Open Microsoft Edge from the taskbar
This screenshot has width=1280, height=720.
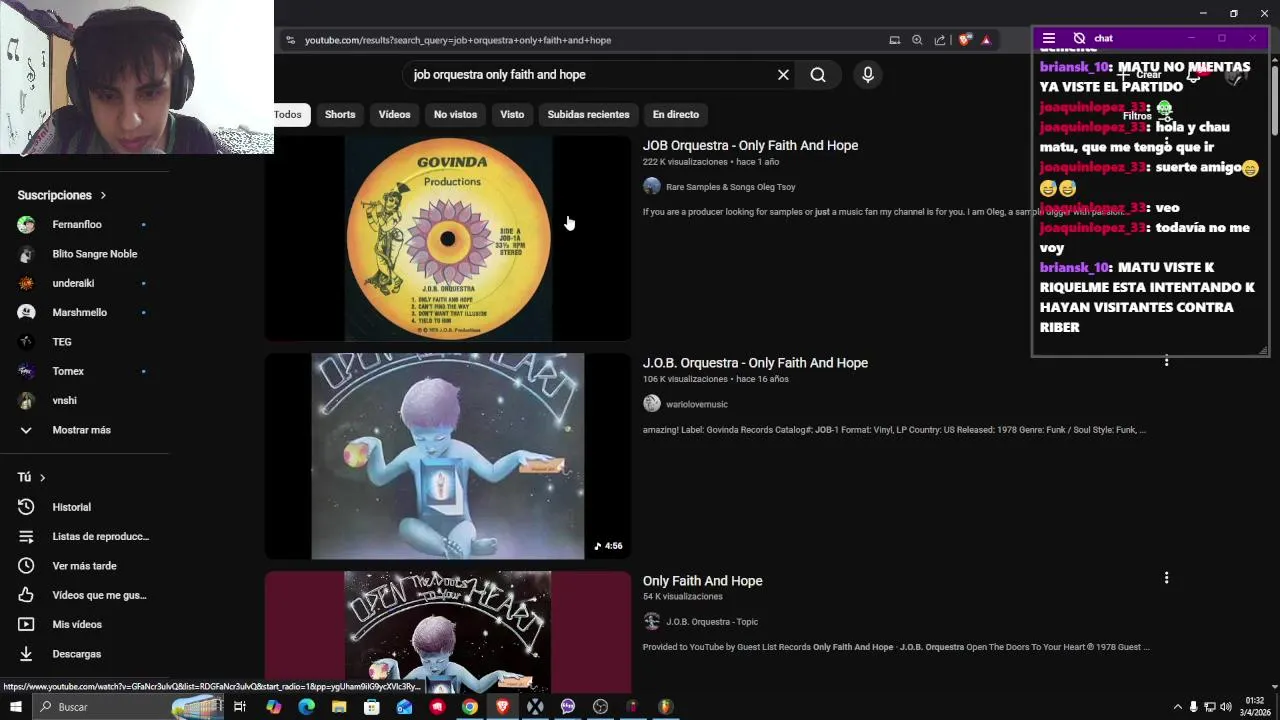click(x=306, y=707)
